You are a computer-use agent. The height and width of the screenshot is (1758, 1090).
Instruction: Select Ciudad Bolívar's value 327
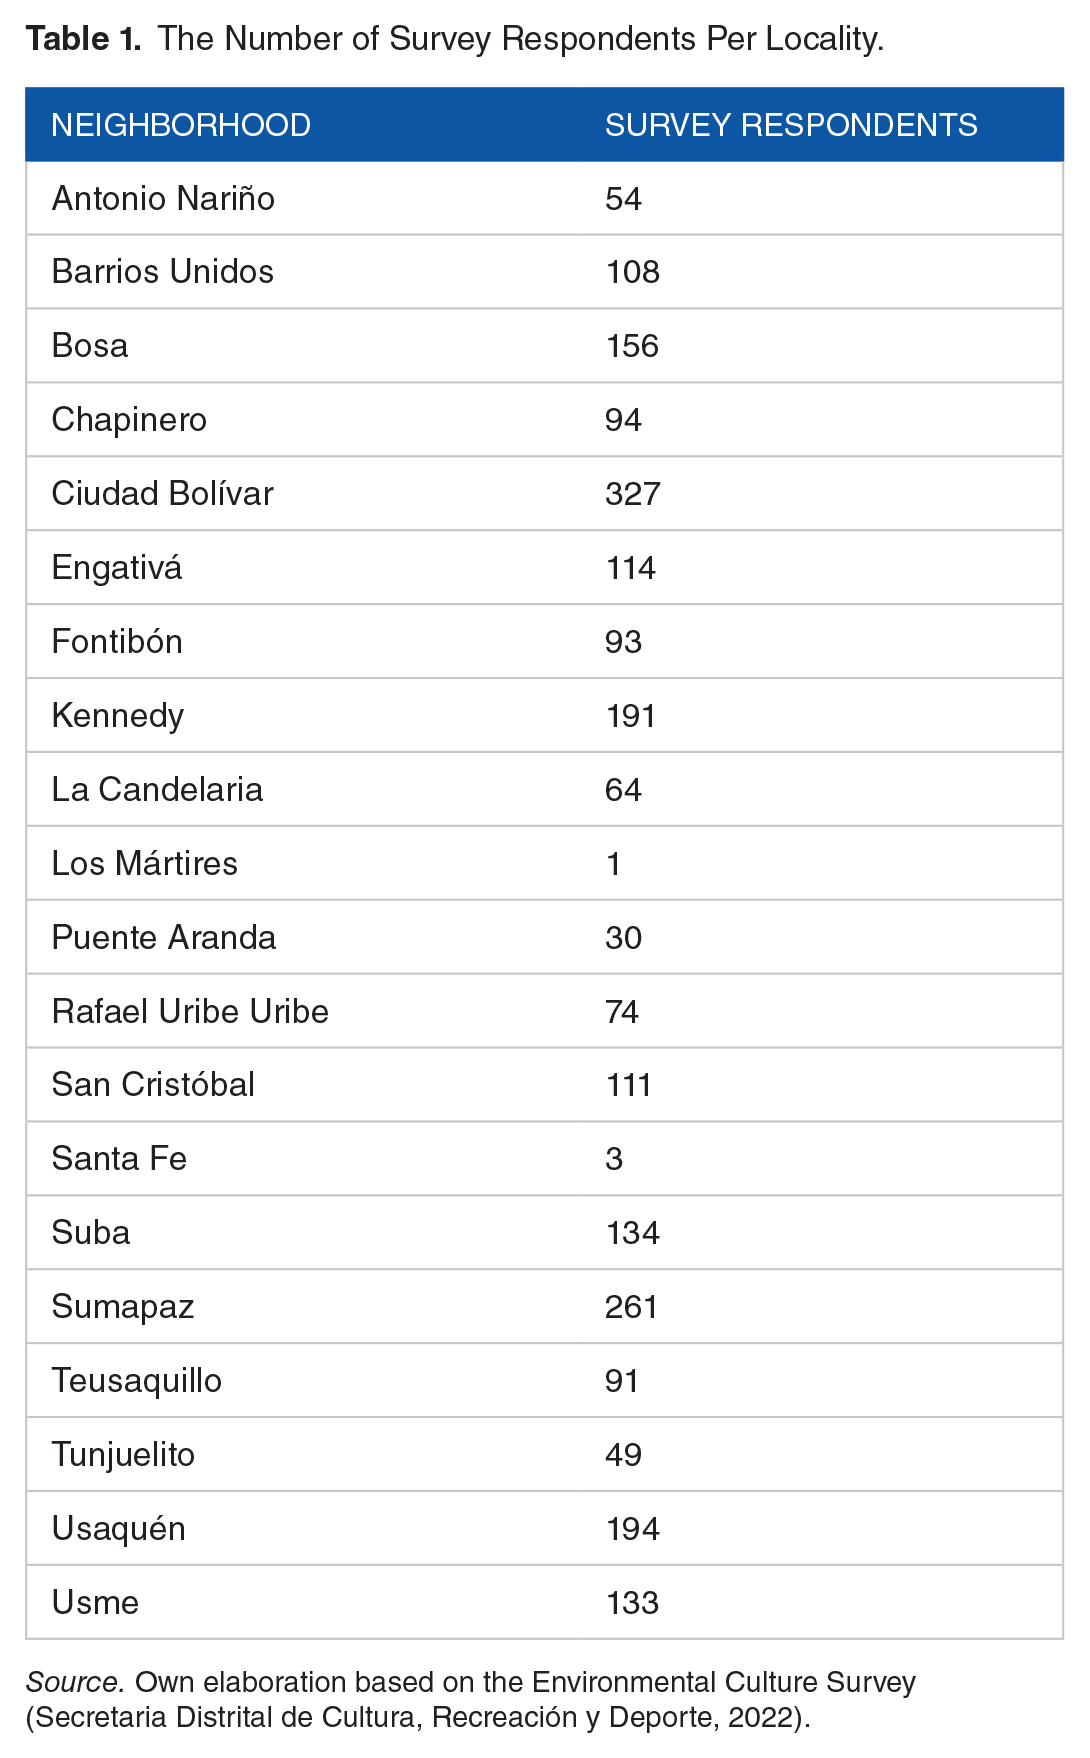(x=632, y=494)
